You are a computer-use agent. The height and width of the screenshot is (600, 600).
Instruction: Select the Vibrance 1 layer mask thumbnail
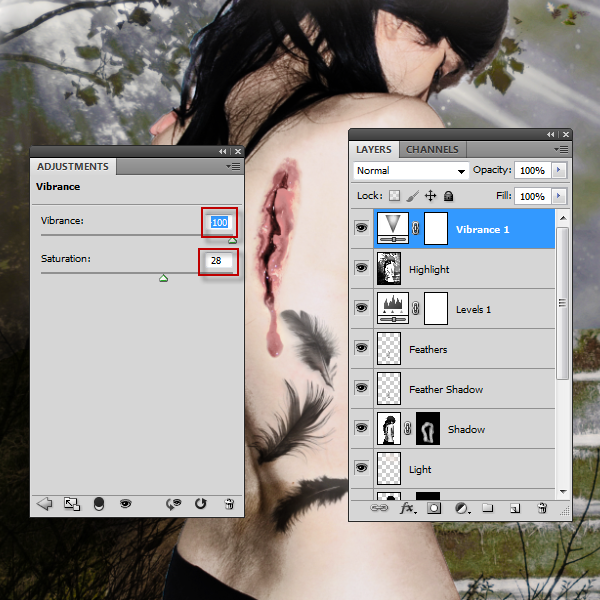tap(436, 228)
